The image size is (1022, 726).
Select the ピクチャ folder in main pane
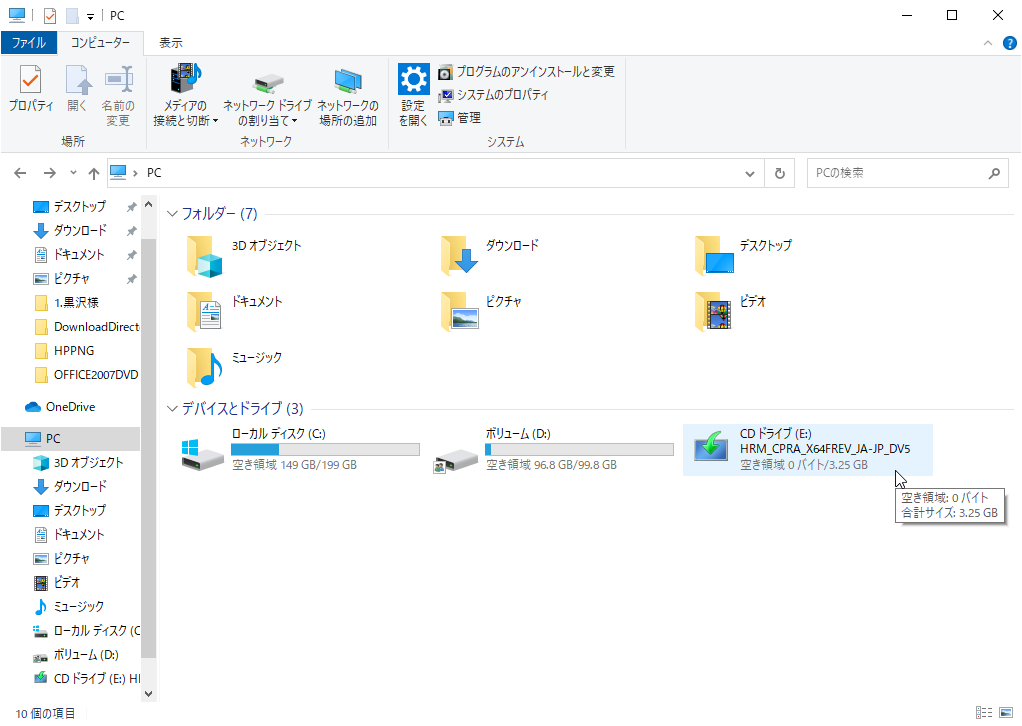point(482,313)
